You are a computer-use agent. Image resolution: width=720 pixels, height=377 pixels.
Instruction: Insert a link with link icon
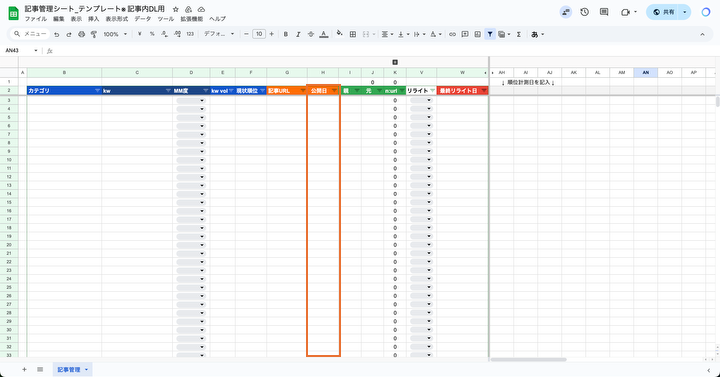click(452, 34)
